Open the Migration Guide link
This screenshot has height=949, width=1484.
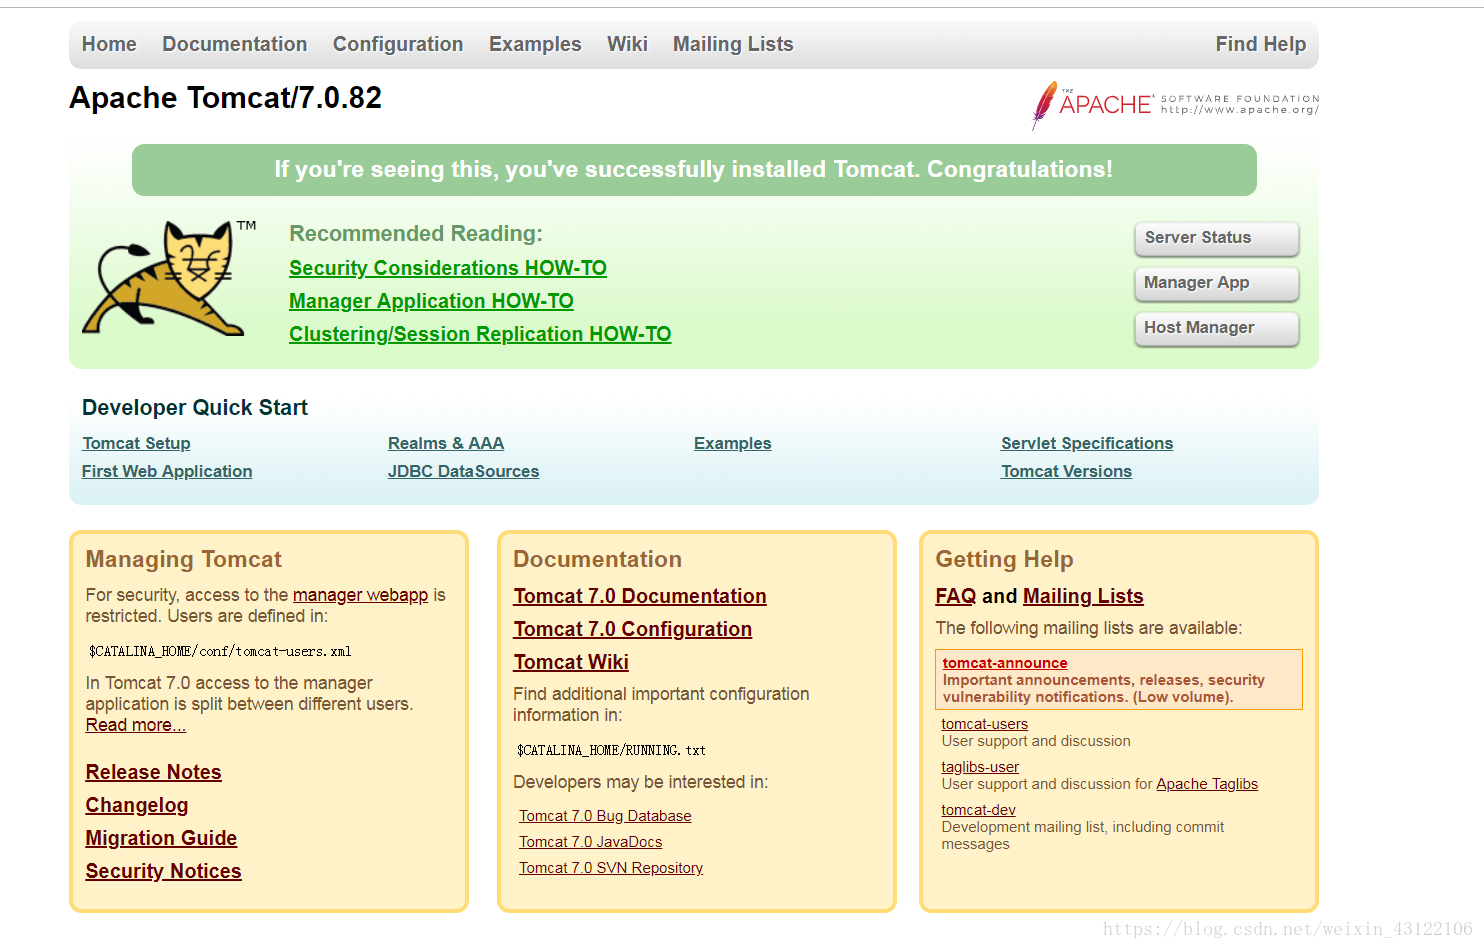(x=161, y=838)
